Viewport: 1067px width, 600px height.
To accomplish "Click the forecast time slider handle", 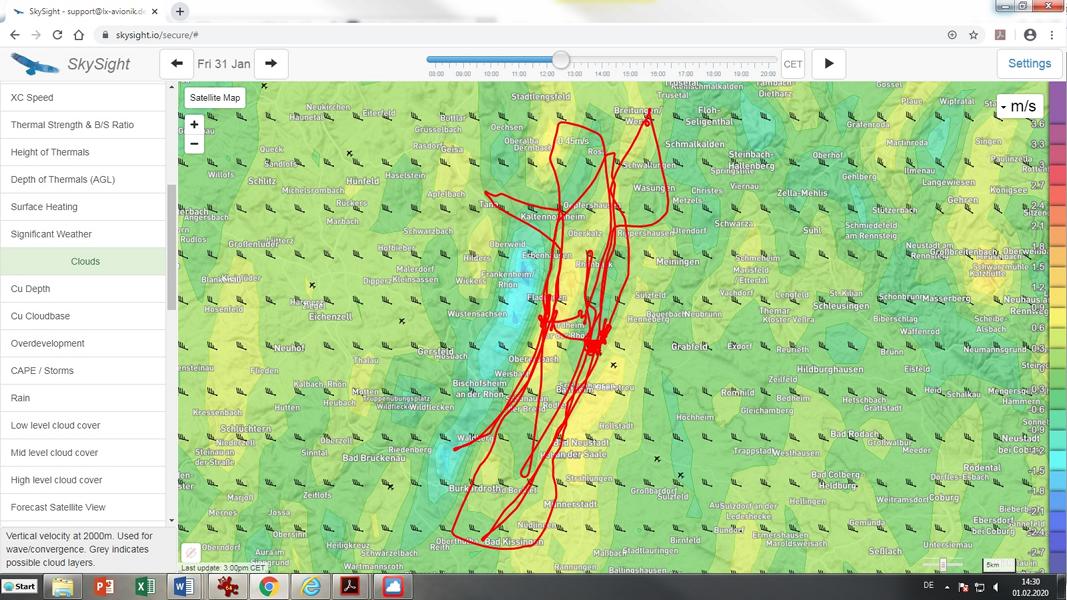I will 561,61.
